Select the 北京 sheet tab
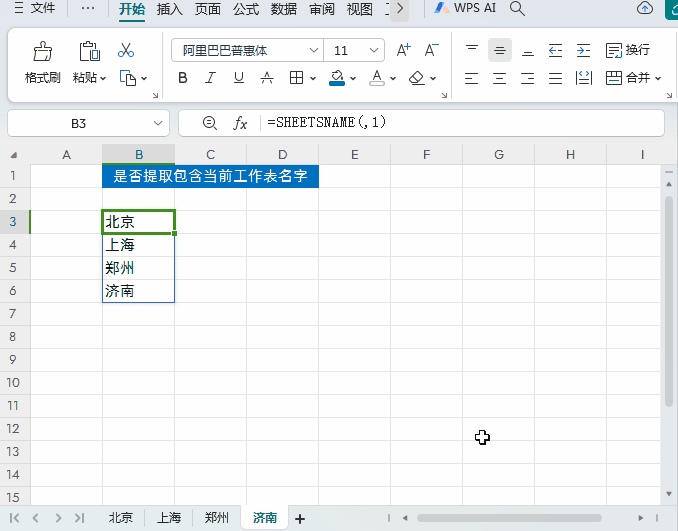 pyautogui.click(x=120, y=517)
